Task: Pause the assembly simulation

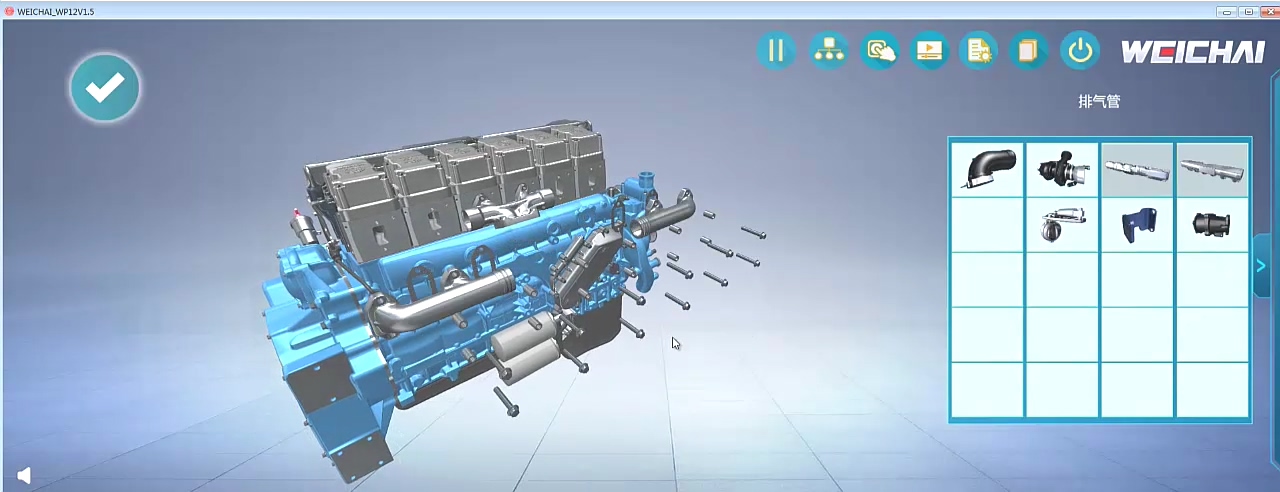Action: 776,50
